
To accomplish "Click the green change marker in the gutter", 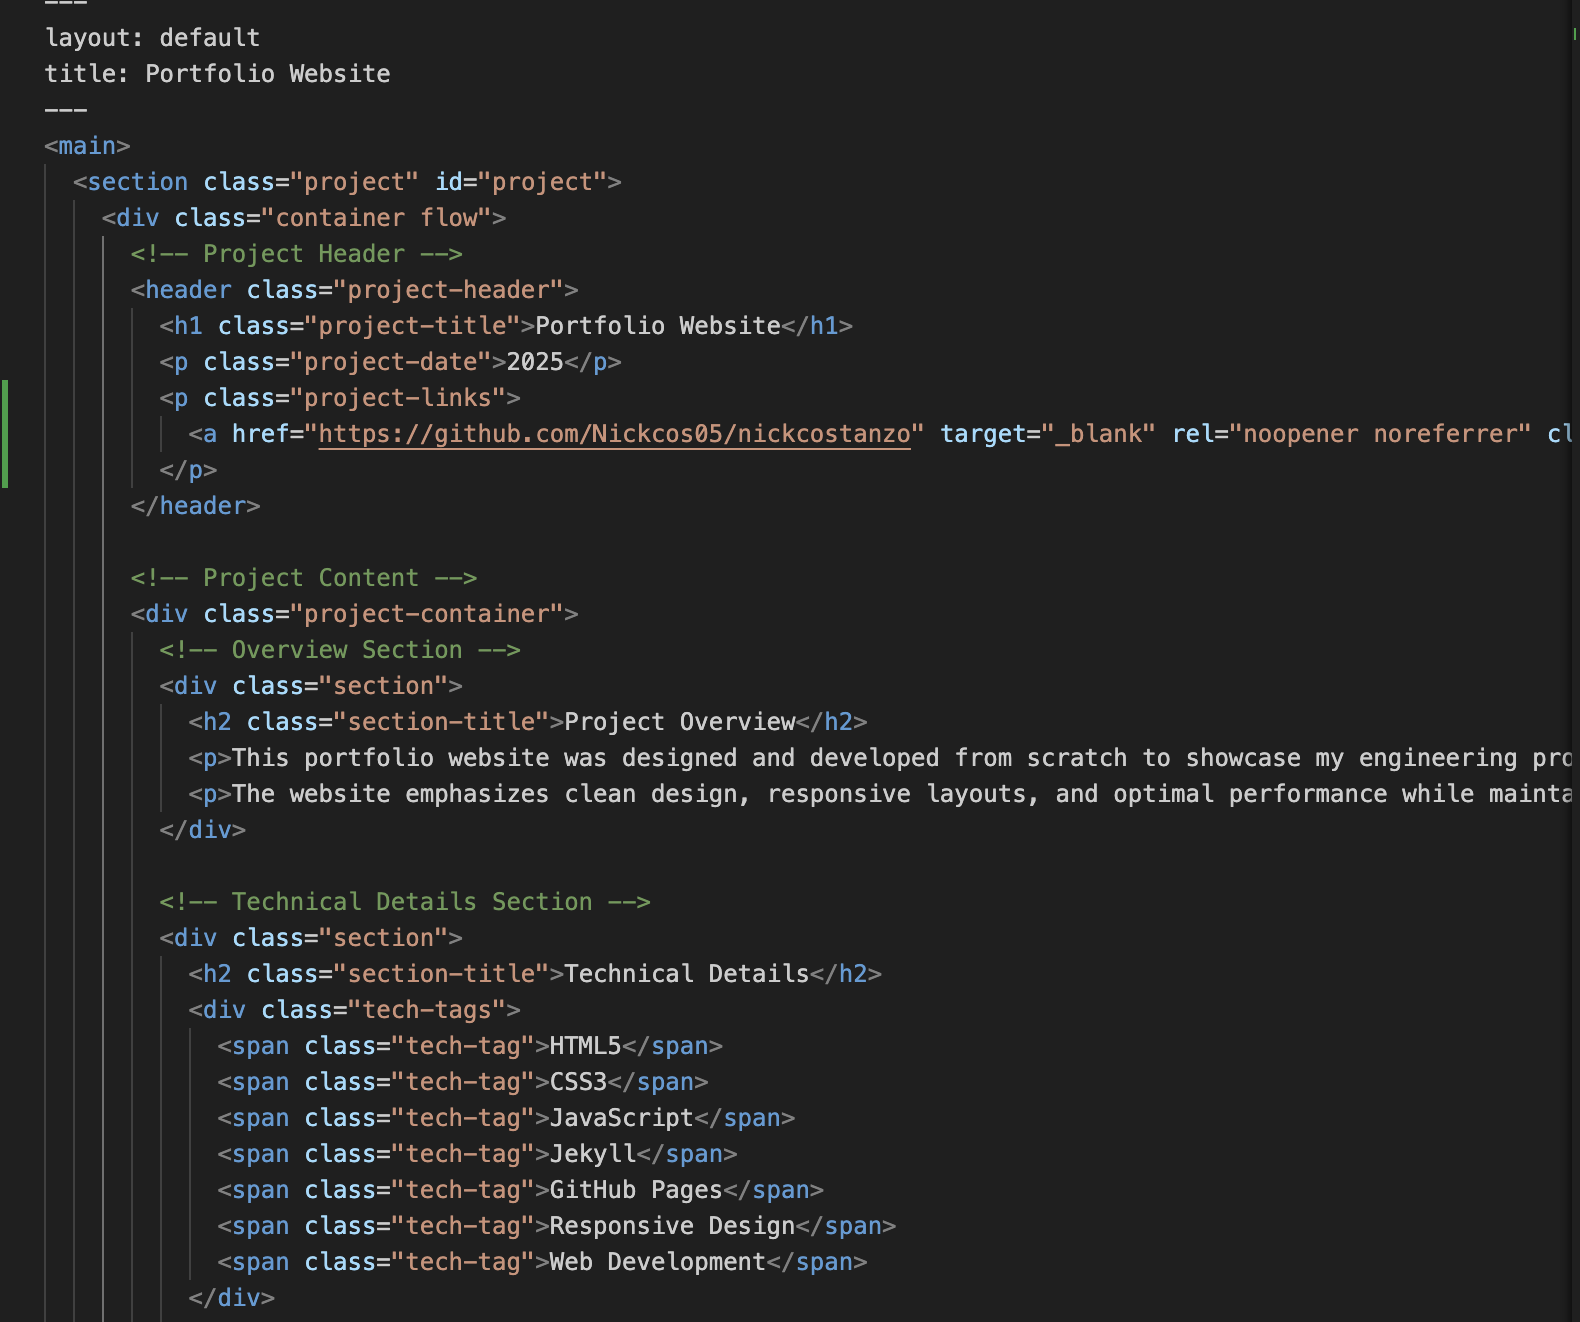I will (x=5, y=434).
